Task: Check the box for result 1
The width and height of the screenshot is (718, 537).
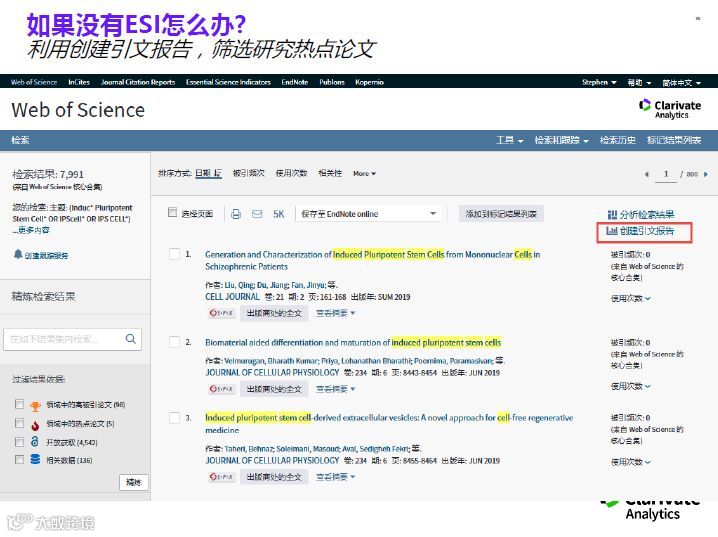Action: pyautogui.click(x=174, y=254)
